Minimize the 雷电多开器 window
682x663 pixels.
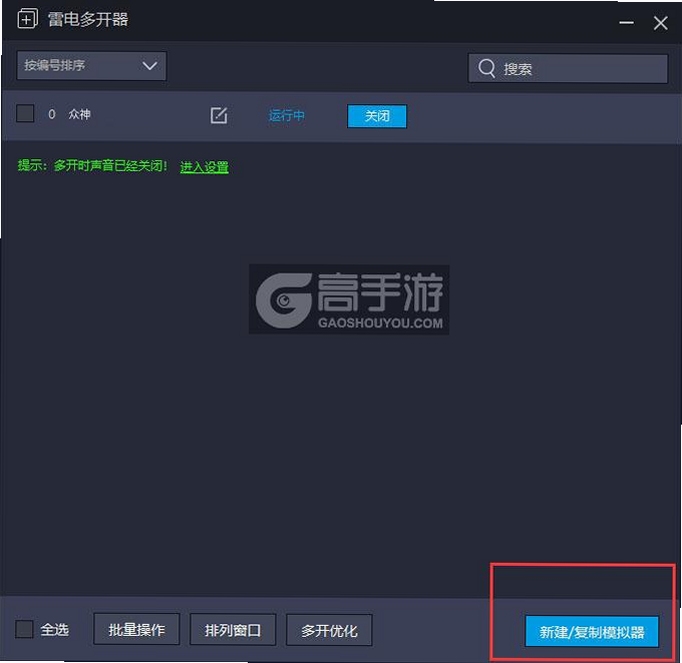626,23
